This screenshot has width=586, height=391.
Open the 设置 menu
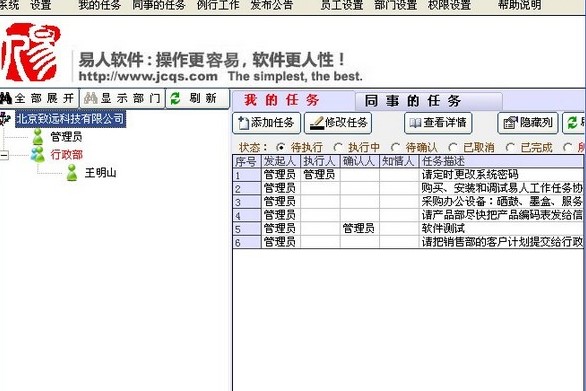coord(40,5)
